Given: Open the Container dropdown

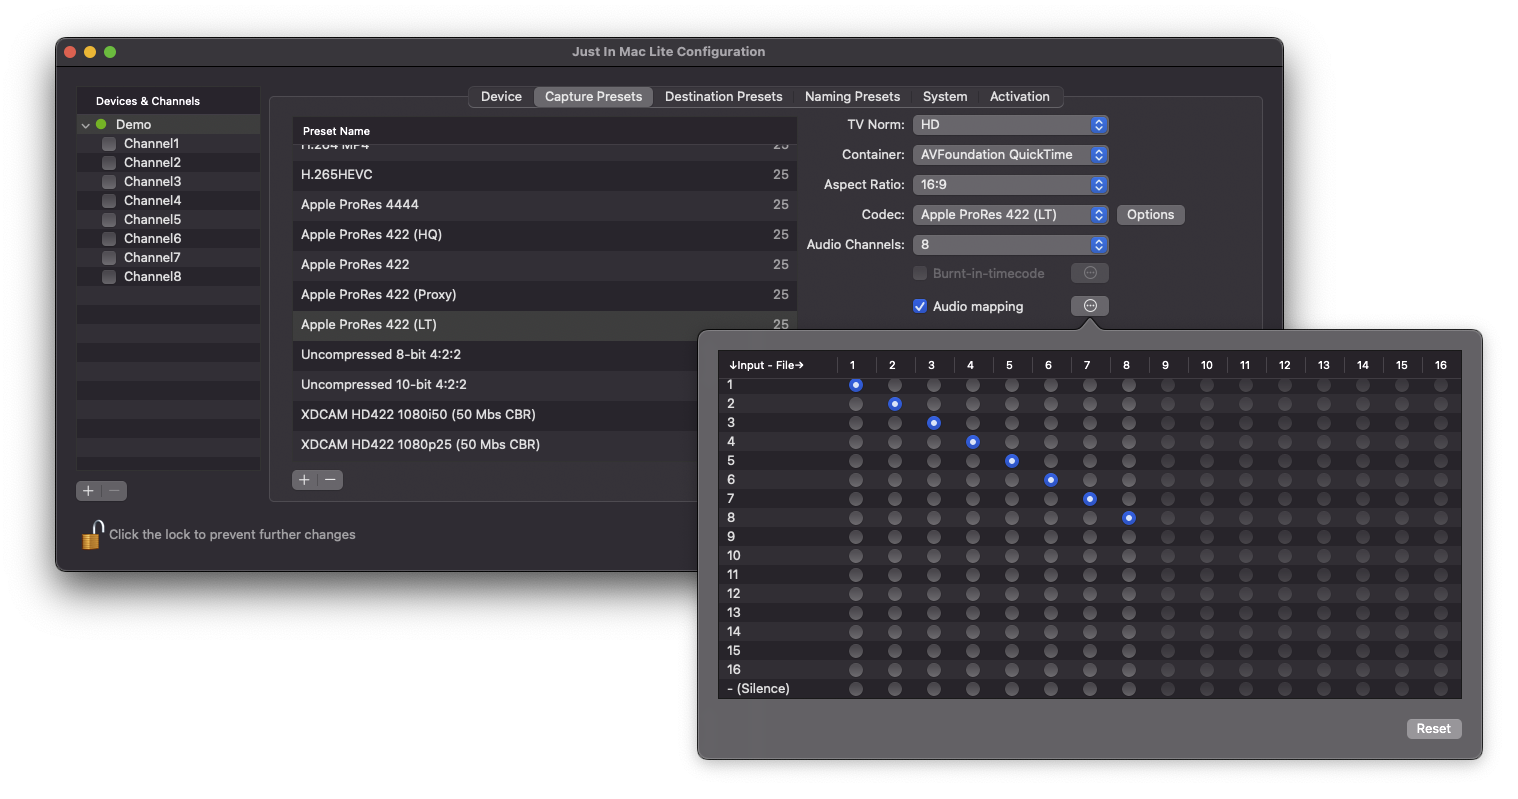Looking at the screenshot, I should point(1011,155).
